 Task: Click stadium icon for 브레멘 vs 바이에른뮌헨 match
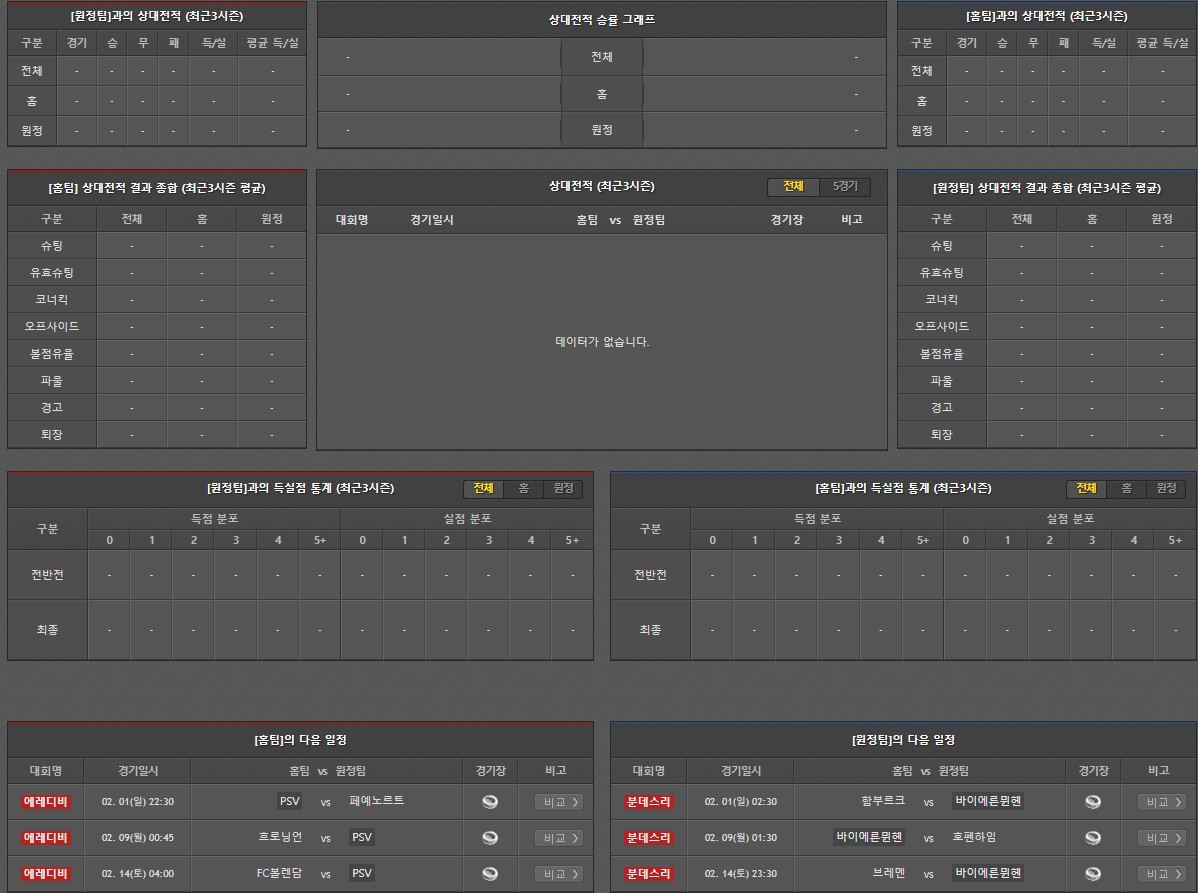point(1093,874)
